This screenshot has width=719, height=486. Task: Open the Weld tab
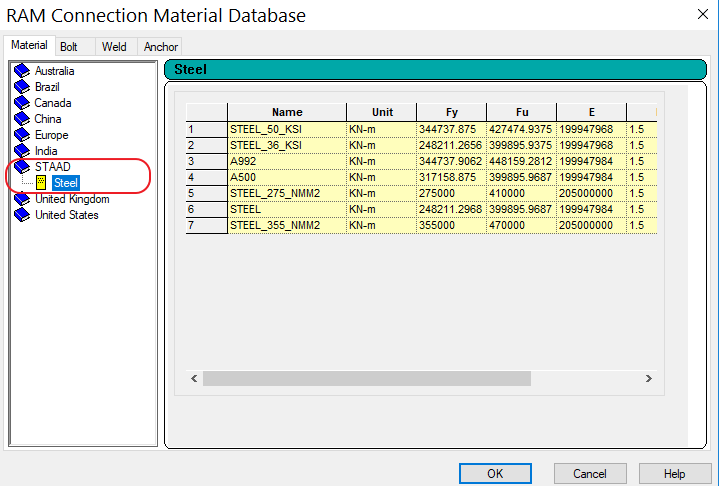click(114, 47)
